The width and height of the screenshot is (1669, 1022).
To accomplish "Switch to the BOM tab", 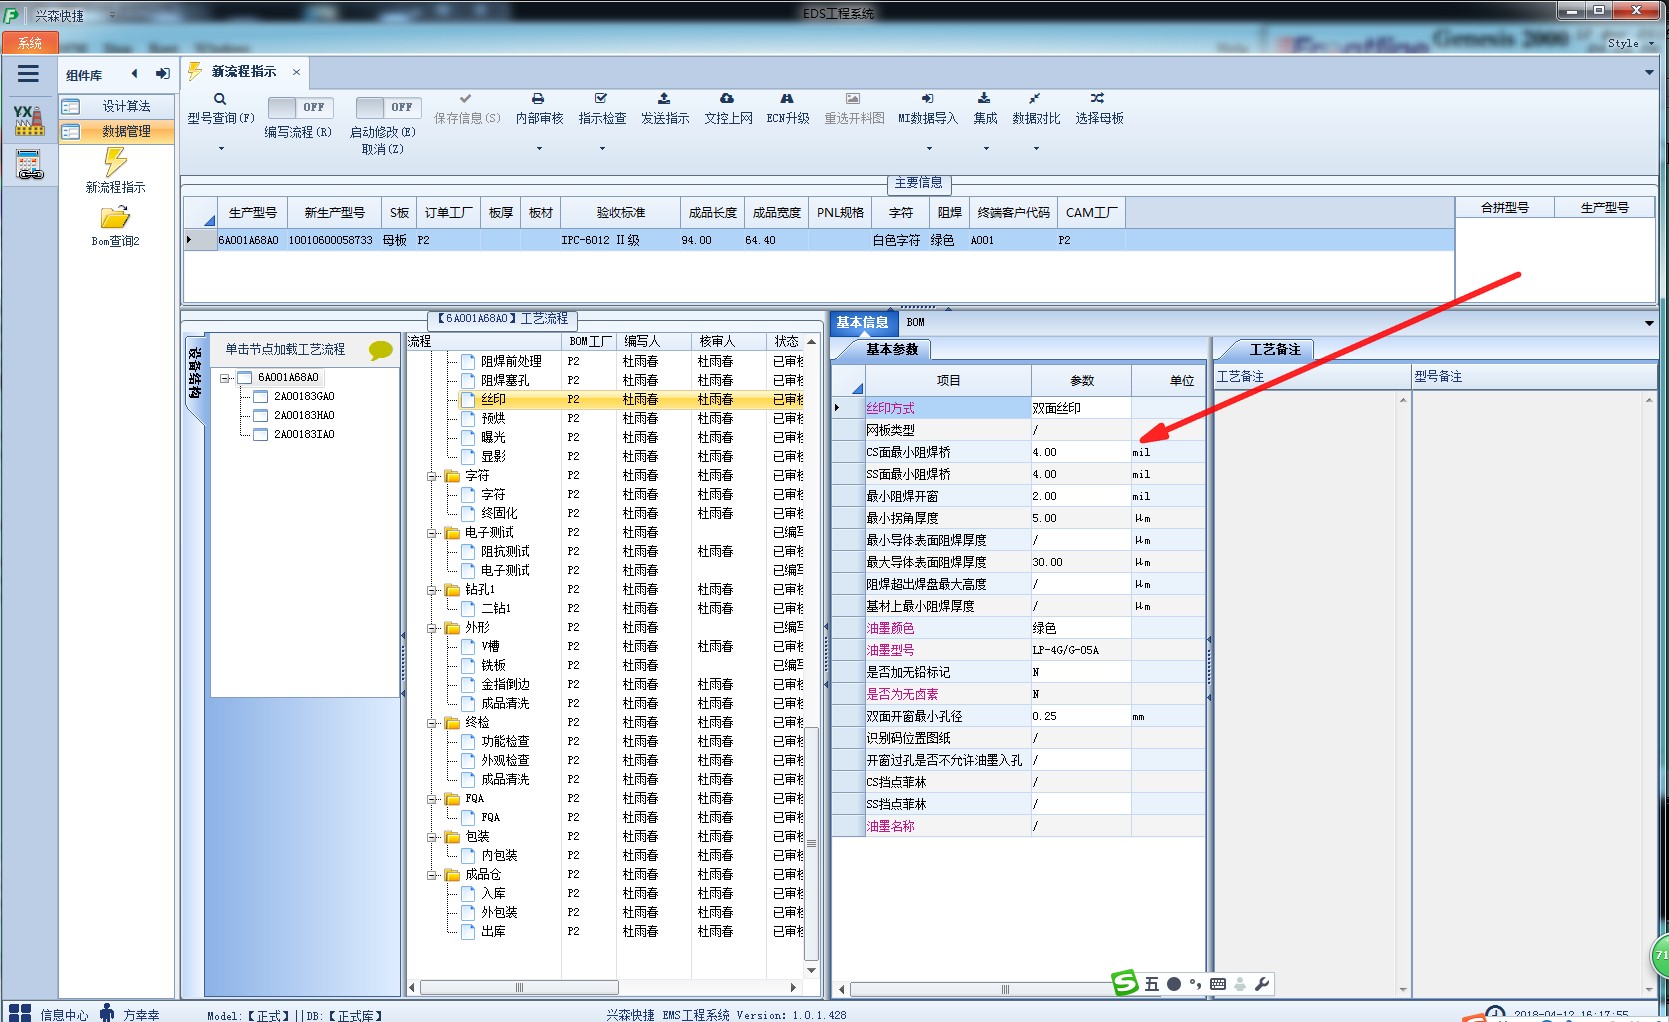I will point(916,322).
